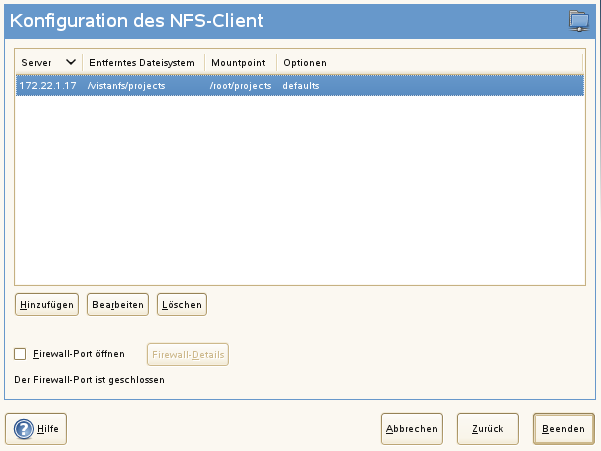Viewport: 601px width, 451px height.
Task: Click the Optionen column header
Action: coord(305,63)
